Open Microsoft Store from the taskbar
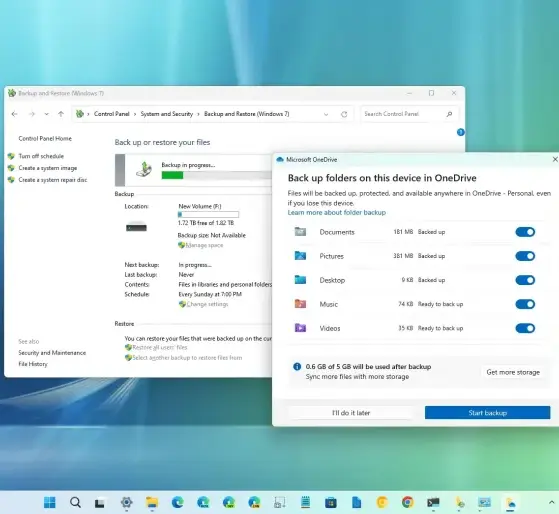The image size is (559, 514). coord(331,502)
